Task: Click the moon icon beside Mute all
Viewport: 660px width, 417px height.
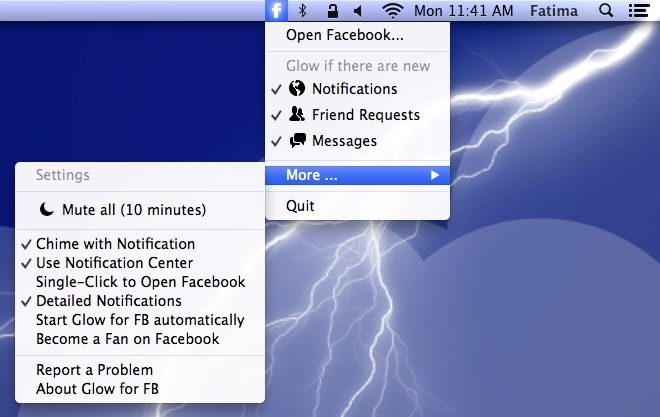Action: [x=47, y=209]
